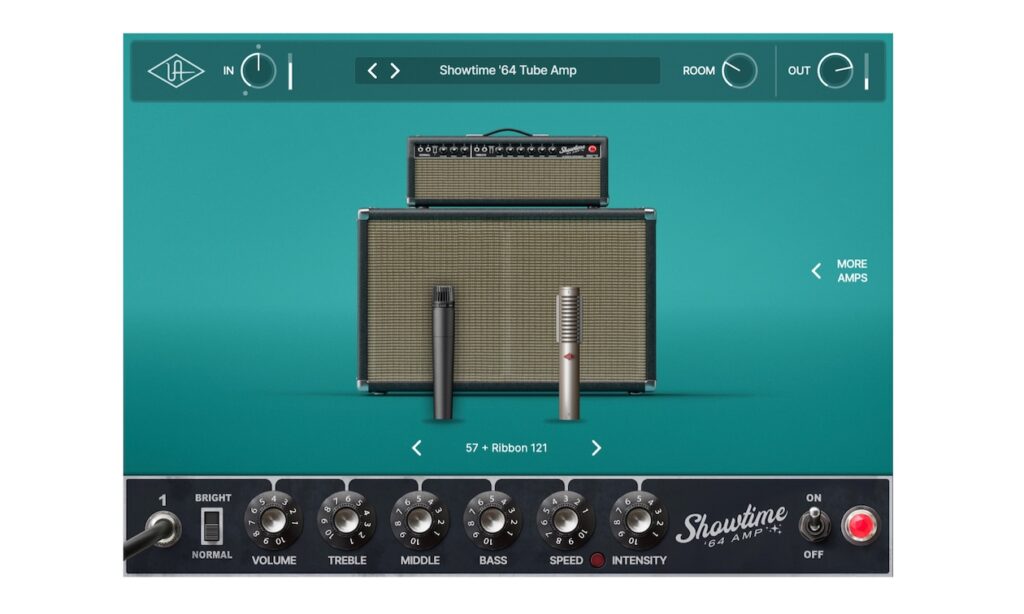Click the Universal Audio logo icon
The height and width of the screenshot is (614, 1024).
(176, 71)
